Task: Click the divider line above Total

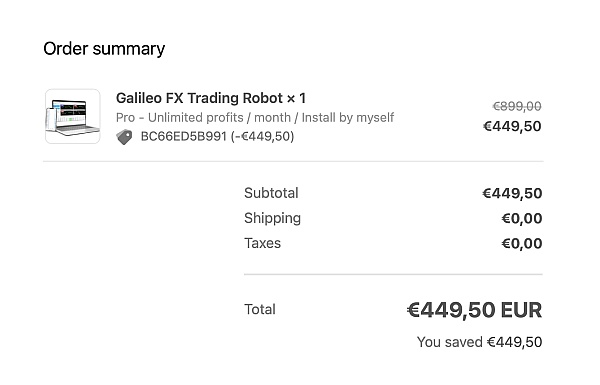Action: pyautogui.click(x=393, y=274)
